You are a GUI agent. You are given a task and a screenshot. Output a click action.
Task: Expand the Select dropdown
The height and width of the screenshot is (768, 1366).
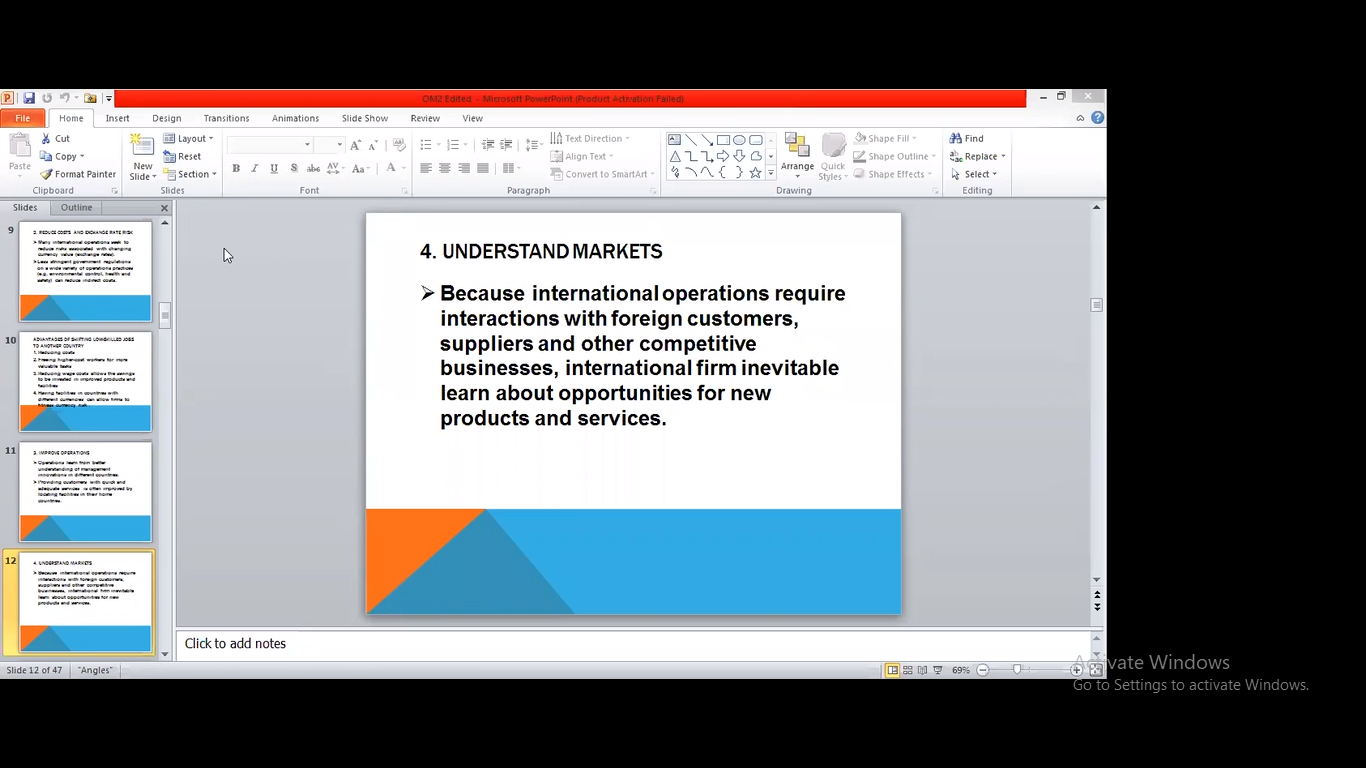click(x=995, y=174)
